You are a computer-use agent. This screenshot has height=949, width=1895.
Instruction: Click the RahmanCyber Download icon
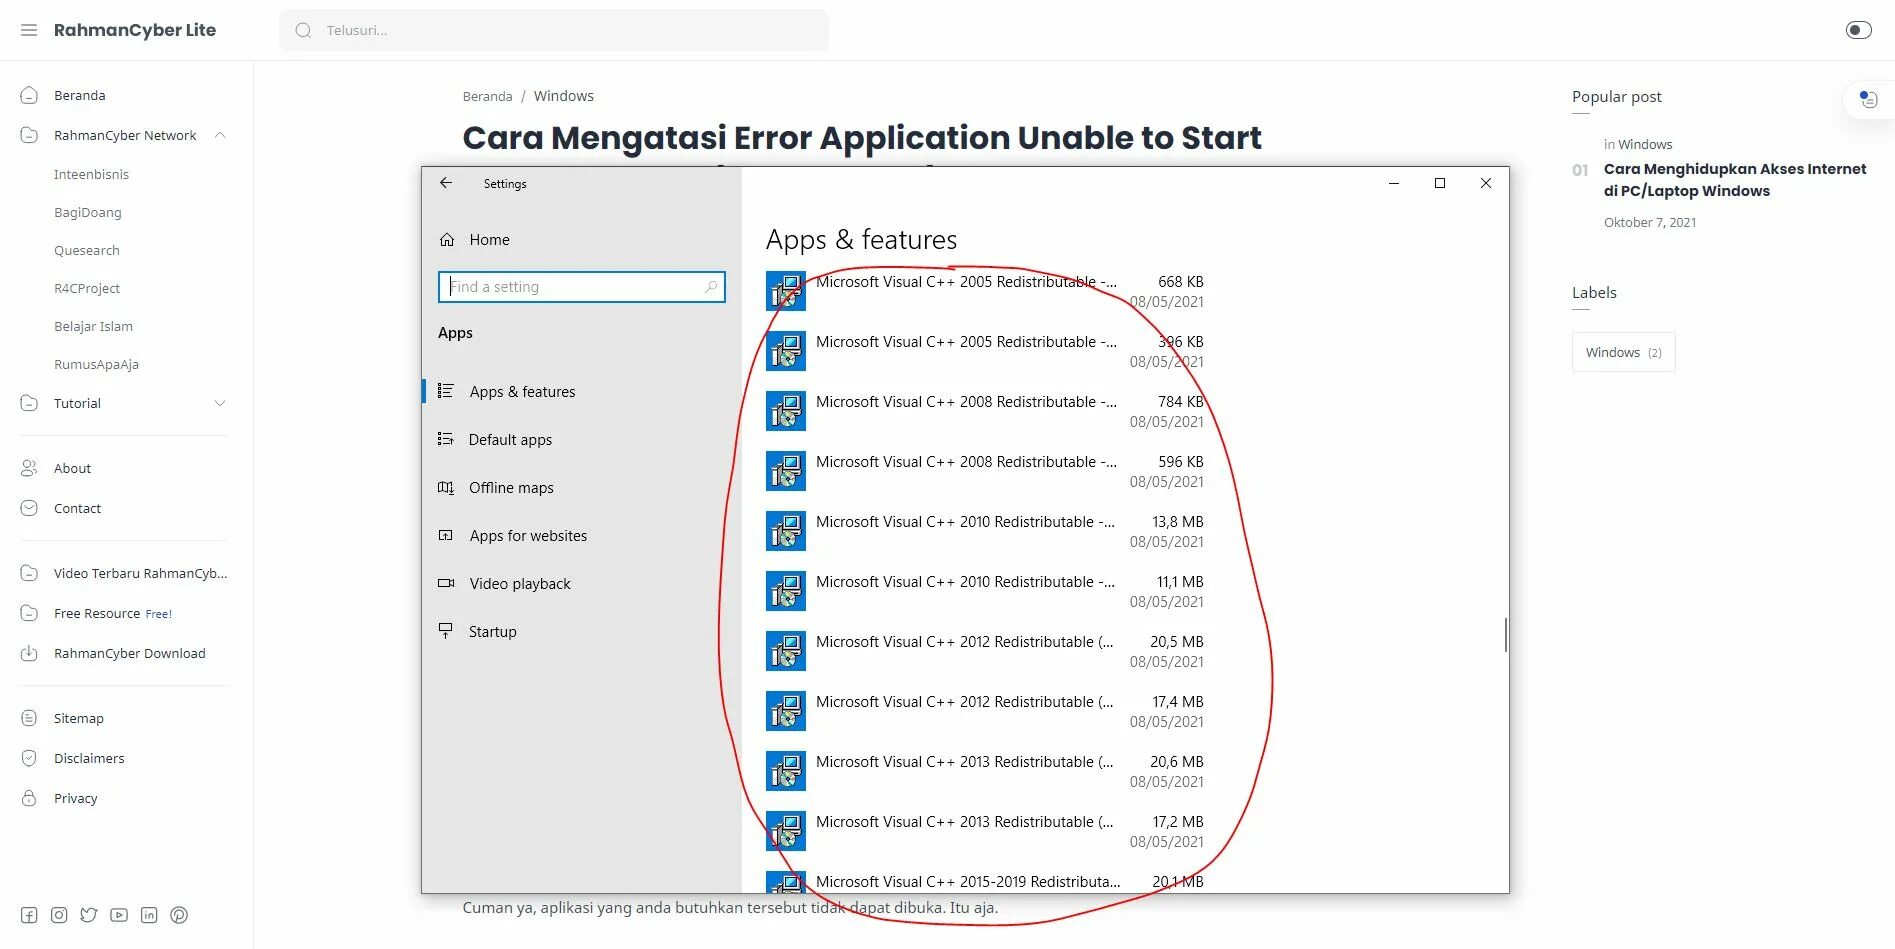pos(29,653)
